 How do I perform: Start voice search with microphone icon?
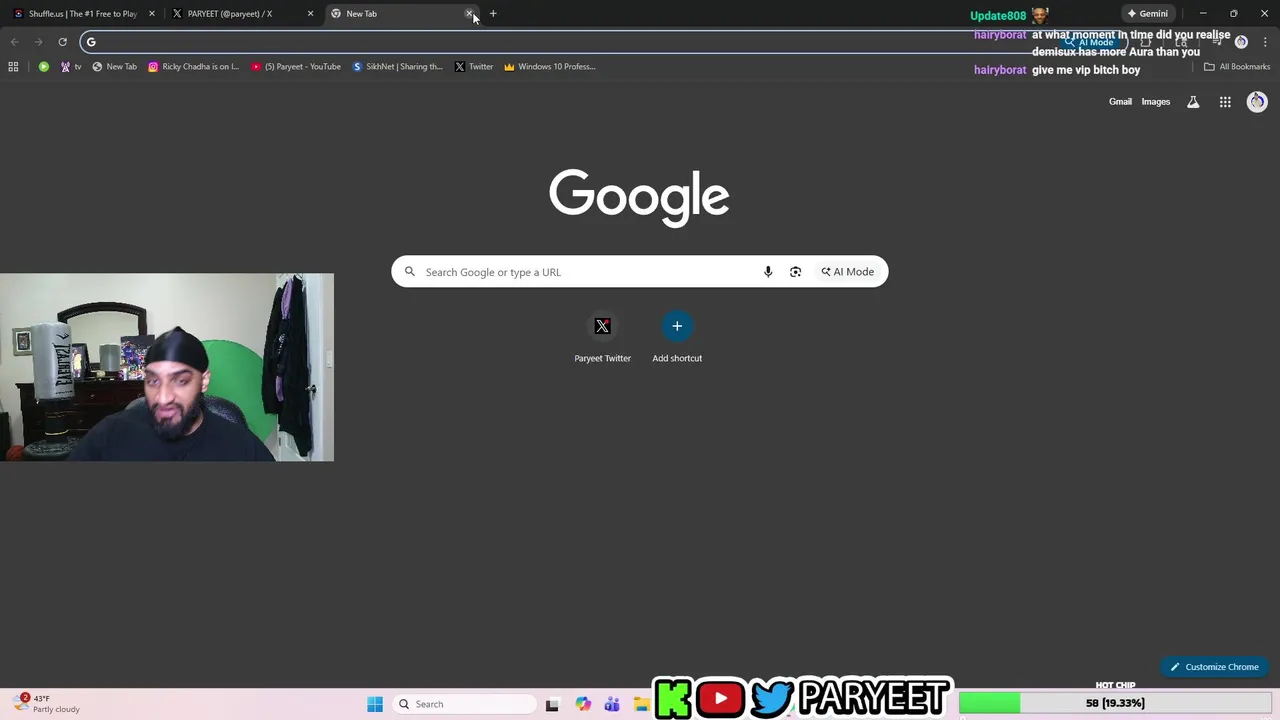point(768,272)
